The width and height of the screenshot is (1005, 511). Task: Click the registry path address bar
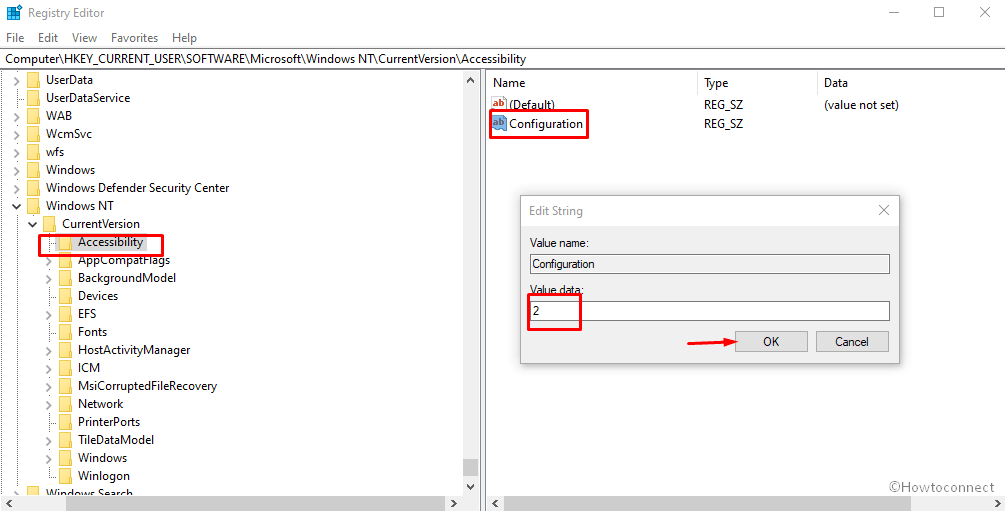502,59
